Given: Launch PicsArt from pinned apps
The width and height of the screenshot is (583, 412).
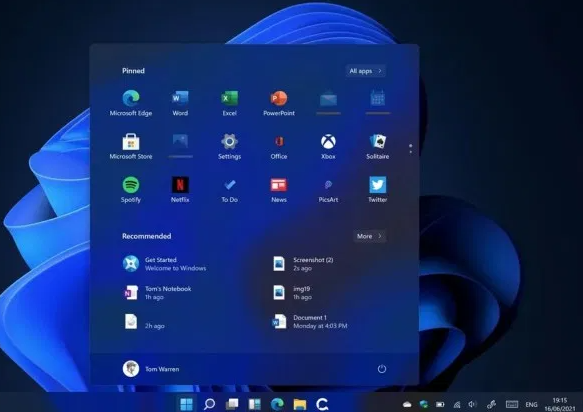Looking at the screenshot, I should pos(328,190).
